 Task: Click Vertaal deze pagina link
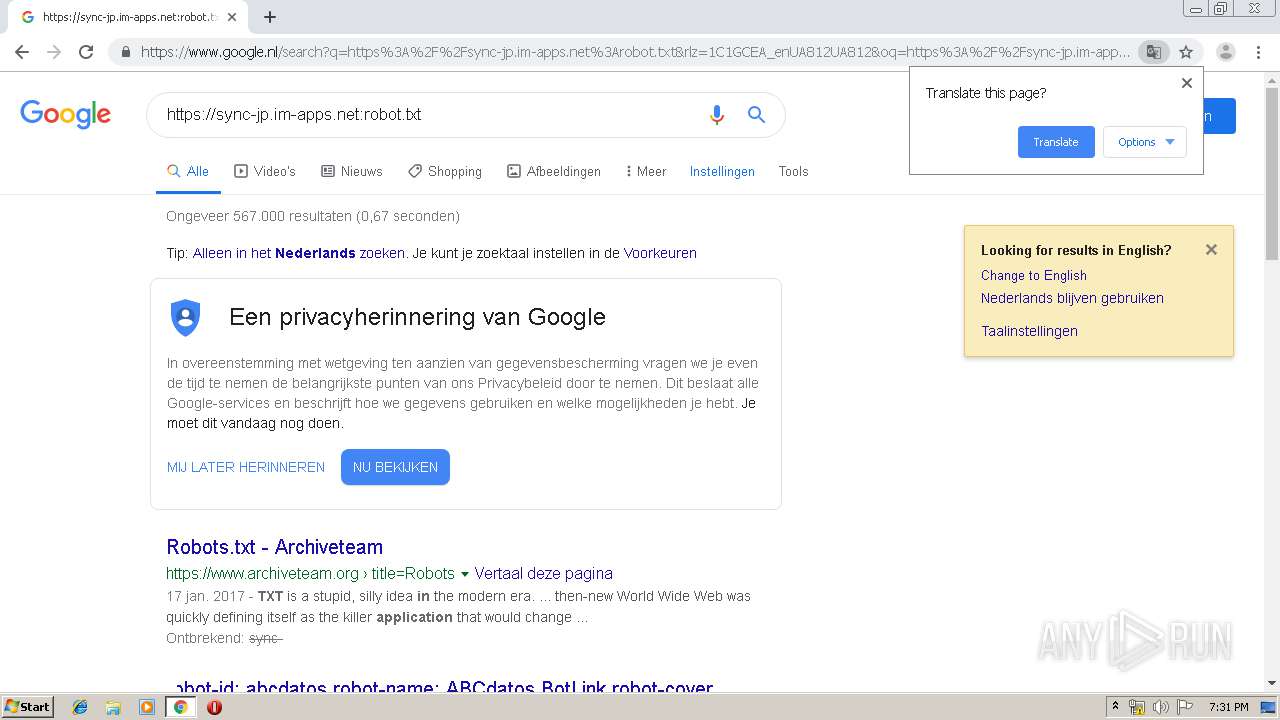coord(543,573)
